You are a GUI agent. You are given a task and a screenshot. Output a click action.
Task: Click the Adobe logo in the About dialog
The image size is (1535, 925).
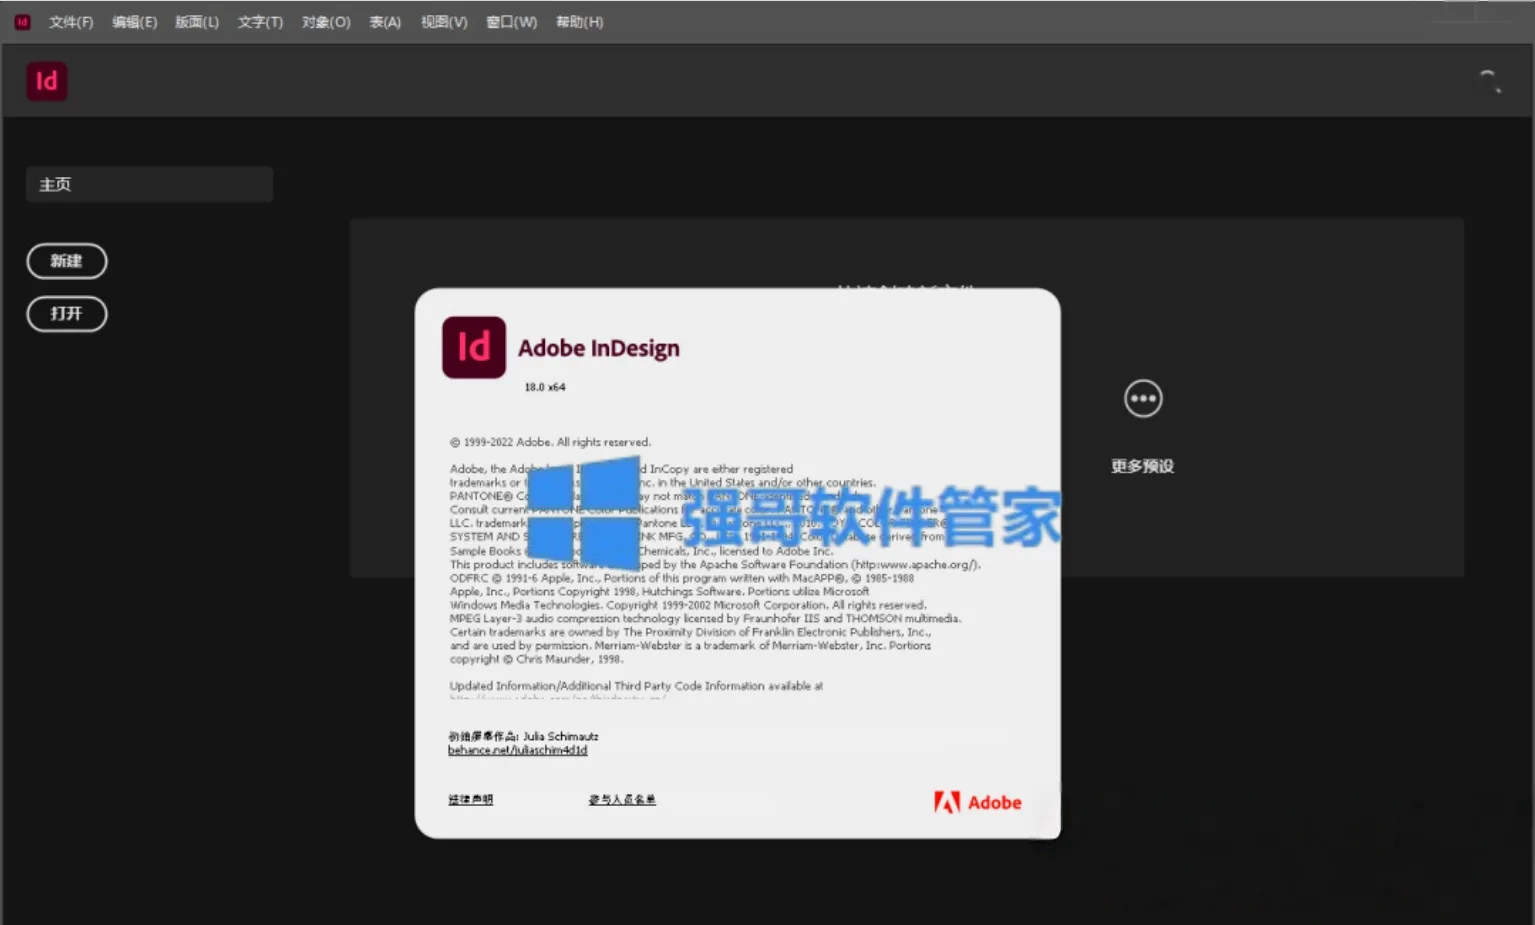tap(978, 802)
